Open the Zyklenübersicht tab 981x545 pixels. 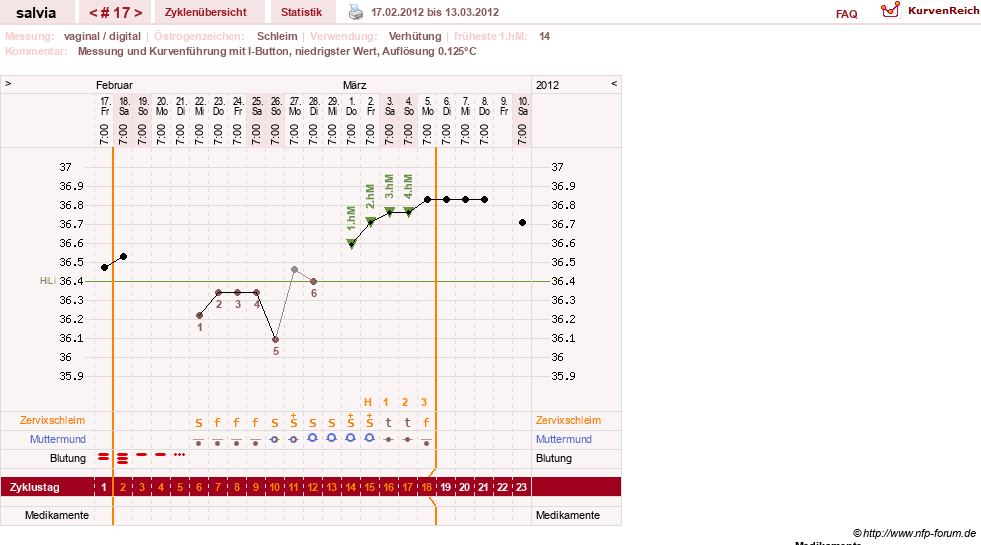(206, 12)
